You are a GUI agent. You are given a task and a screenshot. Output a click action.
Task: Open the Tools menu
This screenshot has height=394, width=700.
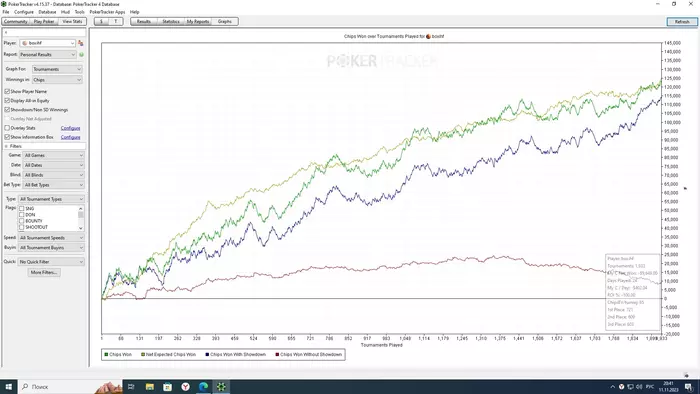click(79, 12)
